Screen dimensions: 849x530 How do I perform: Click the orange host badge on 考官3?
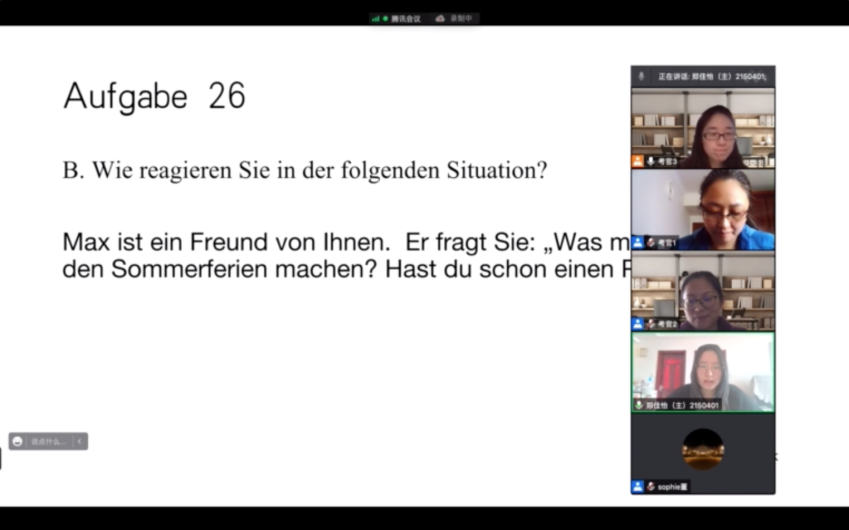pyautogui.click(x=637, y=161)
